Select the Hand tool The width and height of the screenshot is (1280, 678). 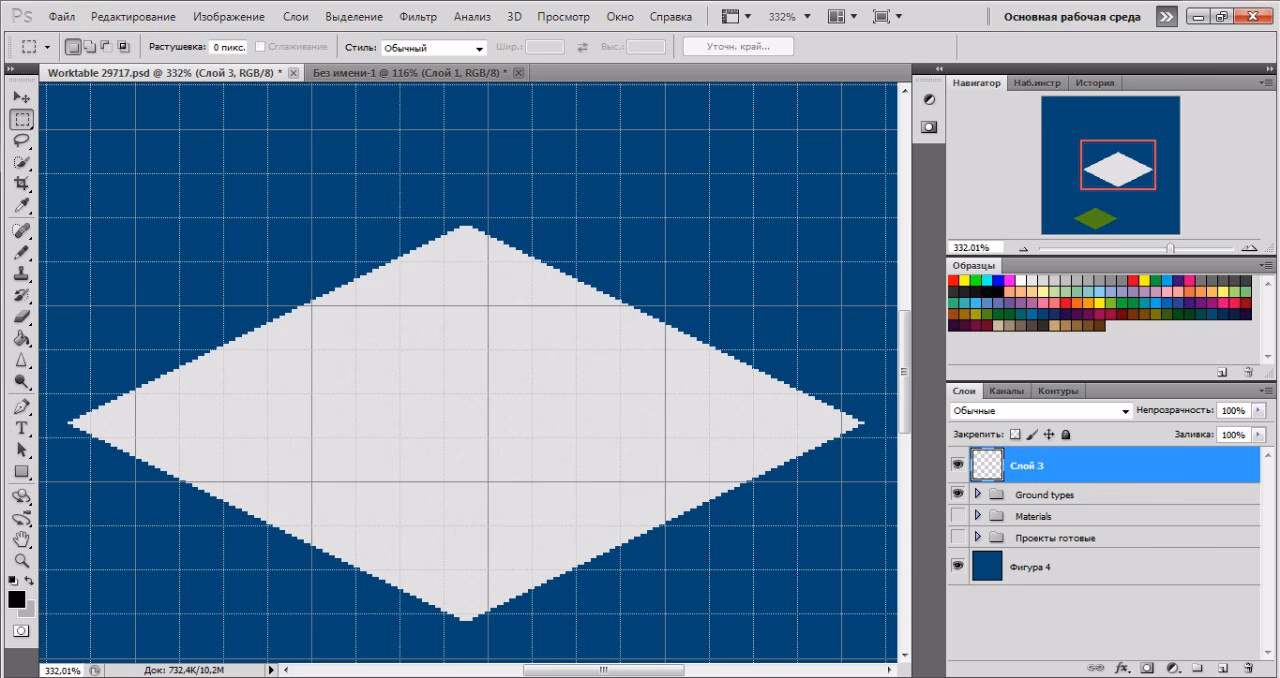coord(21,540)
